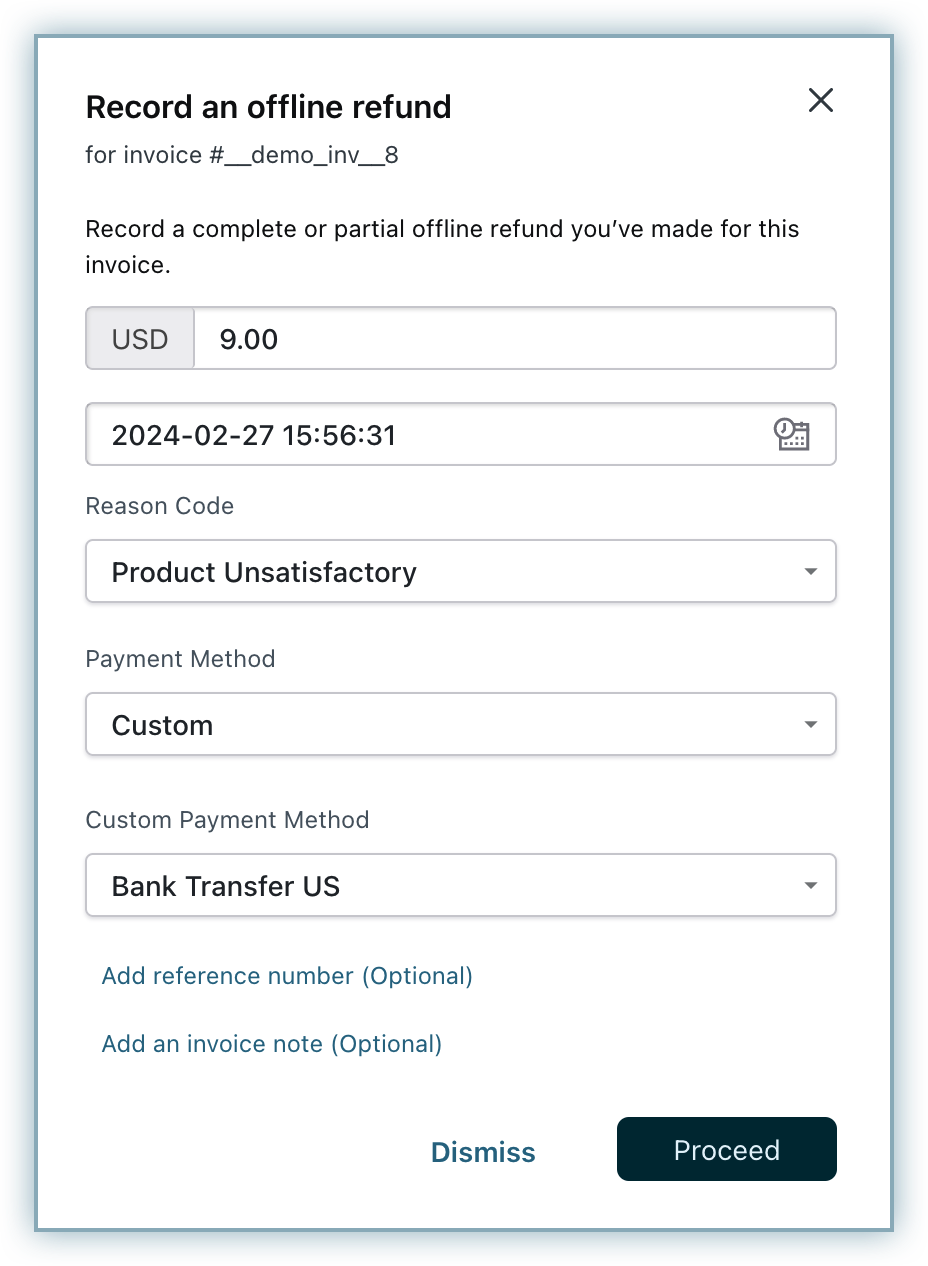
Task: Click the Custom Payment Method field label
Action: (227, 820)
